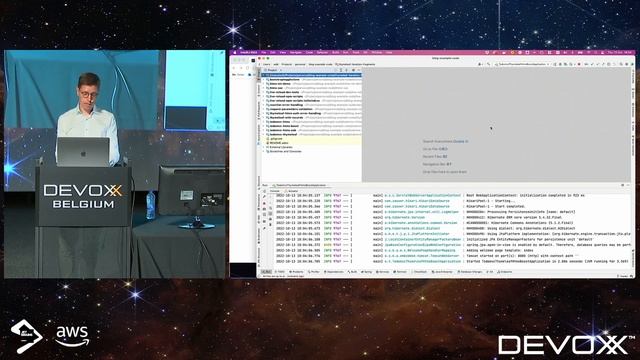Click red stop icon in Run panel sidebar
The height and width of the screenshot is (360, 640).
pos(264,203)
